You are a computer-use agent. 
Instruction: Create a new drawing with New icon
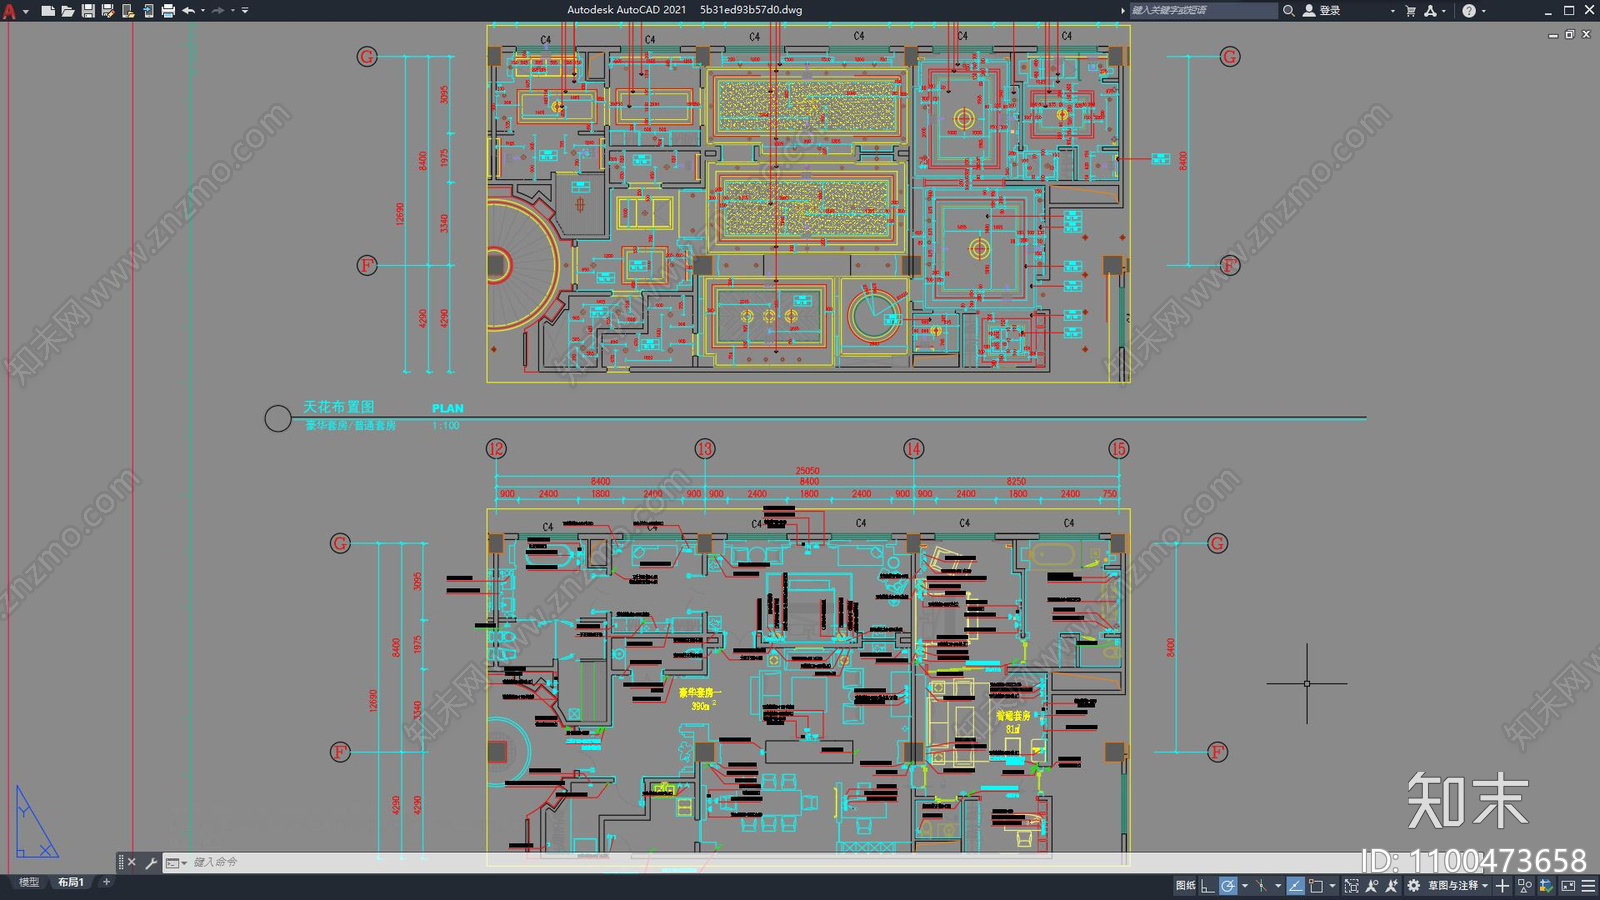click(x=47, y=10)
